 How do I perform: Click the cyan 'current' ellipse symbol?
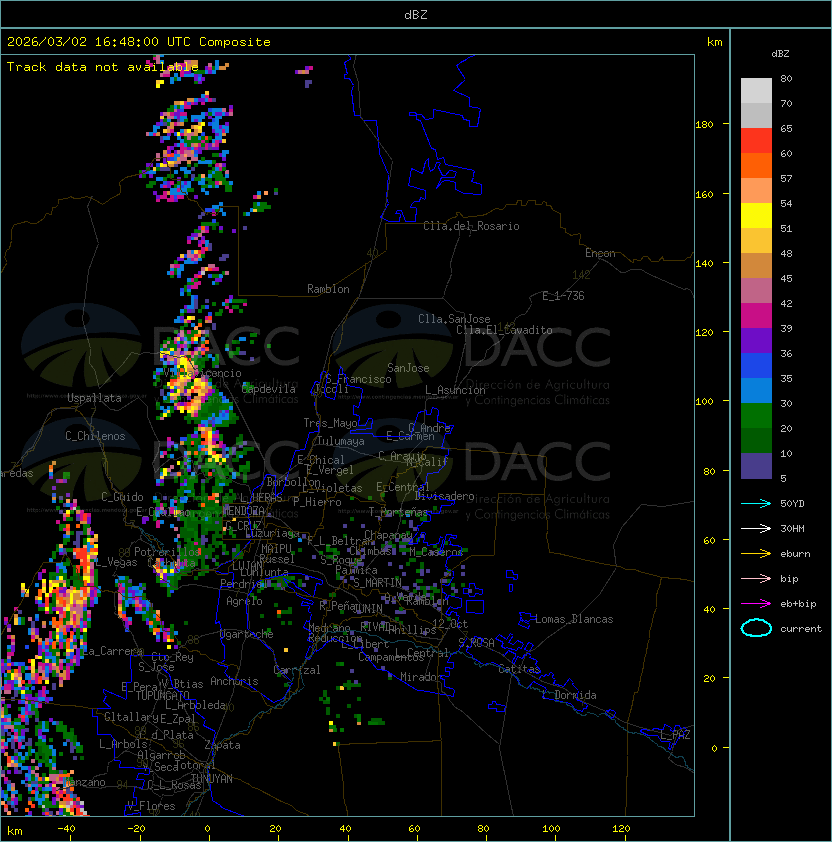756,628
